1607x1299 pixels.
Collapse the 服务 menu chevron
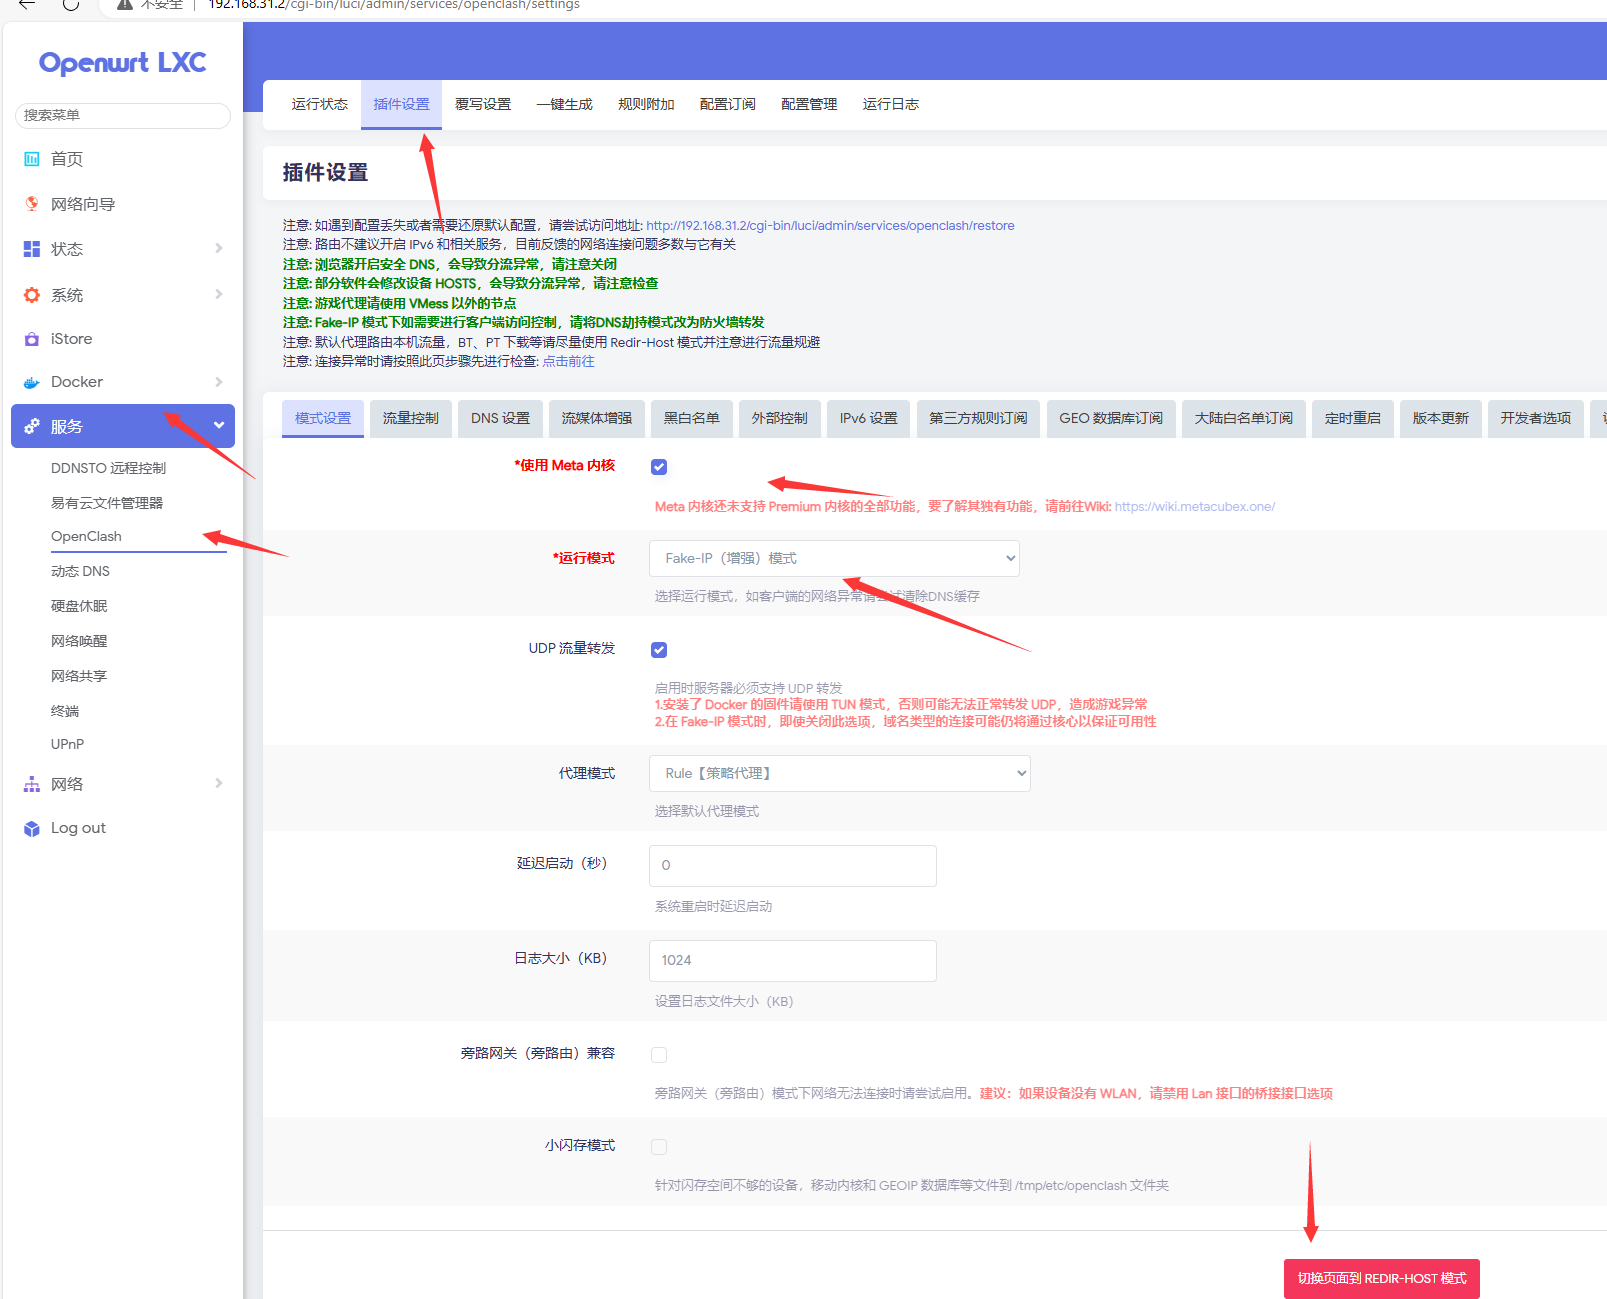(219, 426)
